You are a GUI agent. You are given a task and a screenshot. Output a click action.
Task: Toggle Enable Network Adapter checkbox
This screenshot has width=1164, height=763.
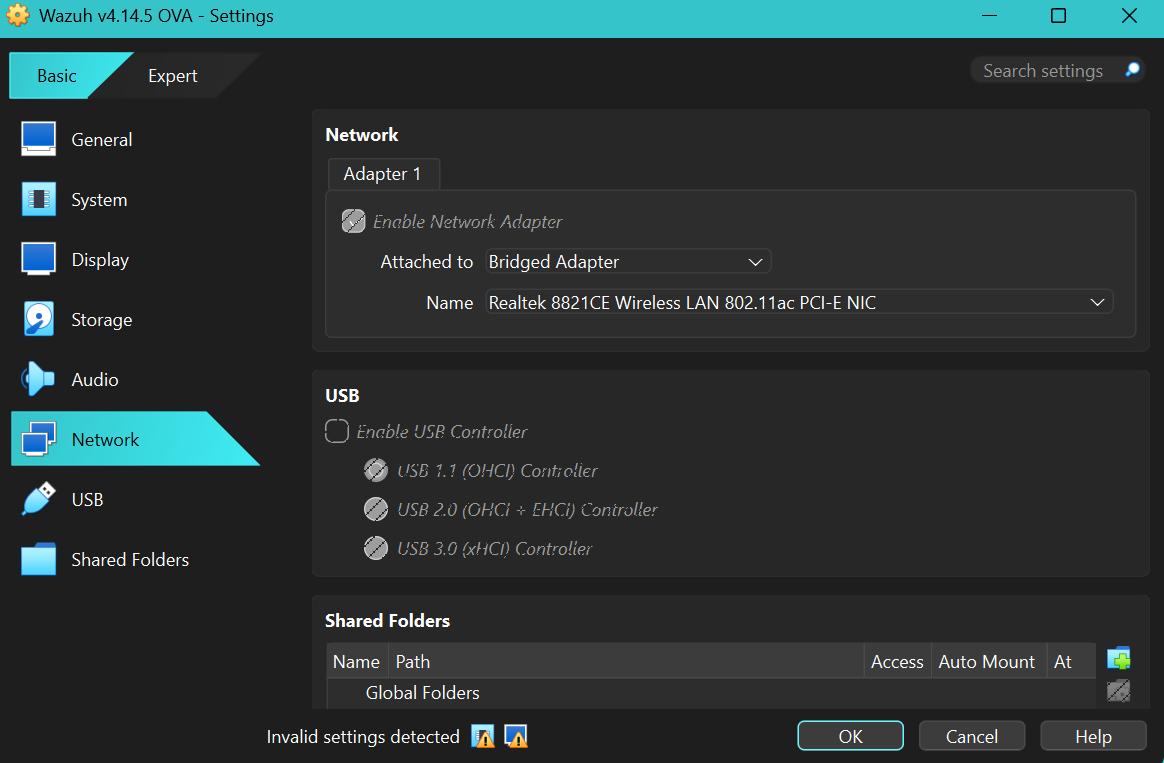[x=353, y=221]
